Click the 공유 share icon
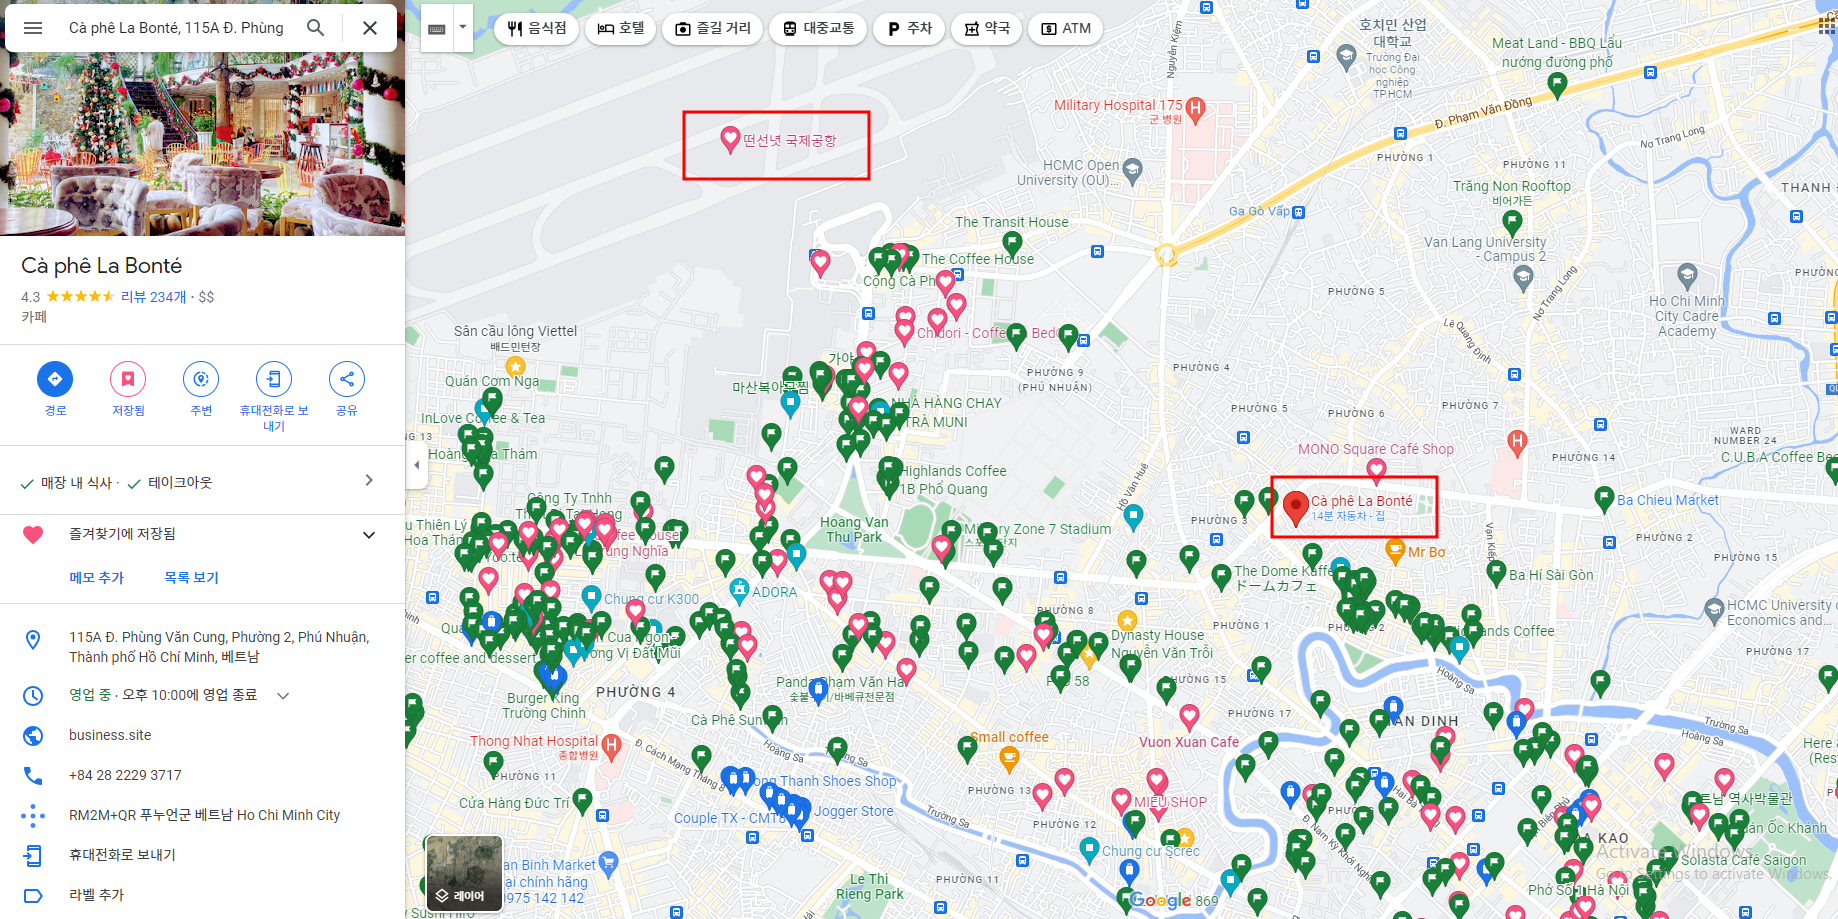Viewport: 1838px width, 919px height. click(347, 379)
